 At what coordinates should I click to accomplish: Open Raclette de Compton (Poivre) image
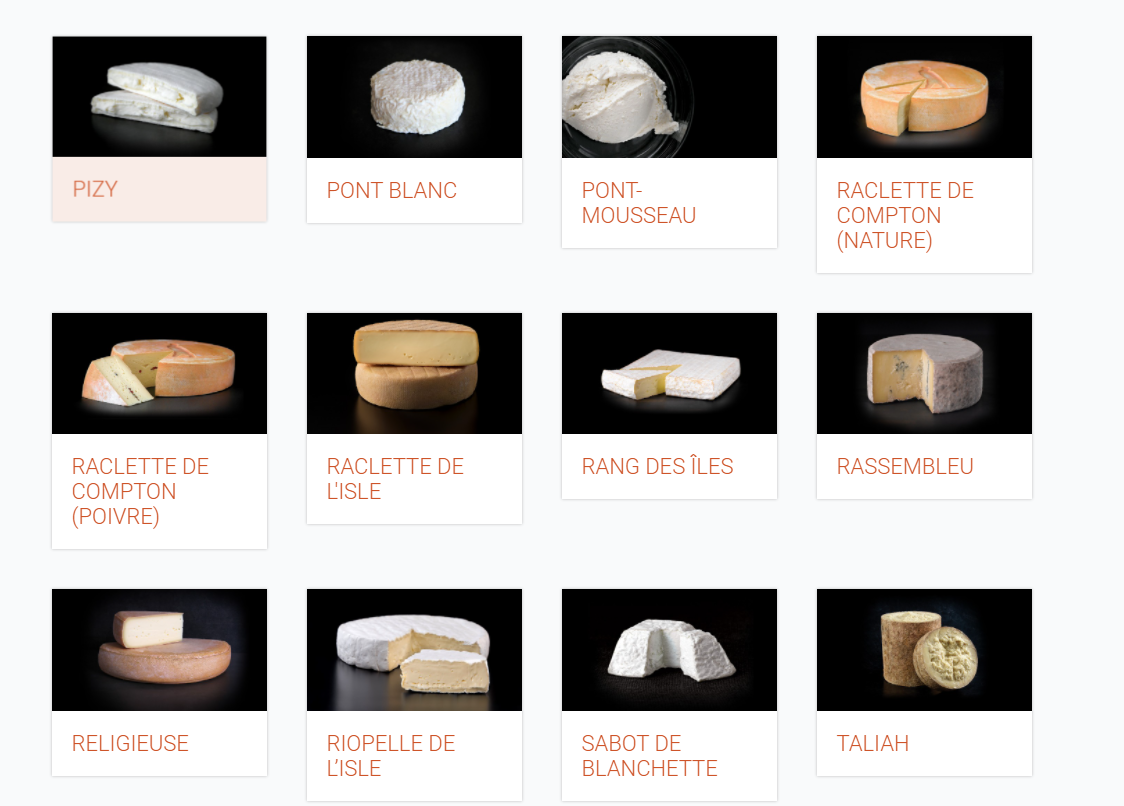(159, 373)
